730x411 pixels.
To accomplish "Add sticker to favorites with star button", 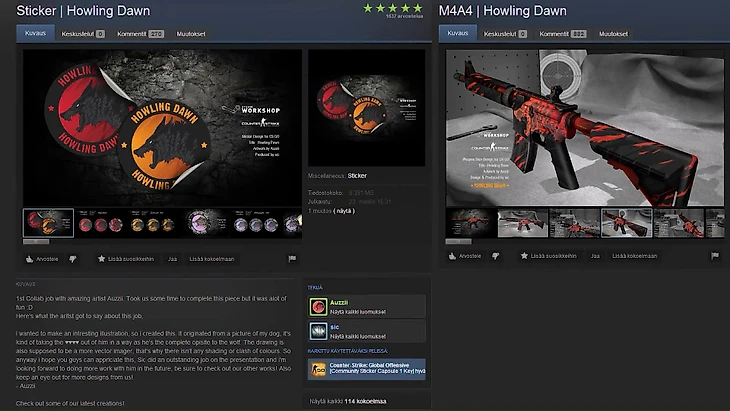I will pyautogui.click(x=126, y=259).
